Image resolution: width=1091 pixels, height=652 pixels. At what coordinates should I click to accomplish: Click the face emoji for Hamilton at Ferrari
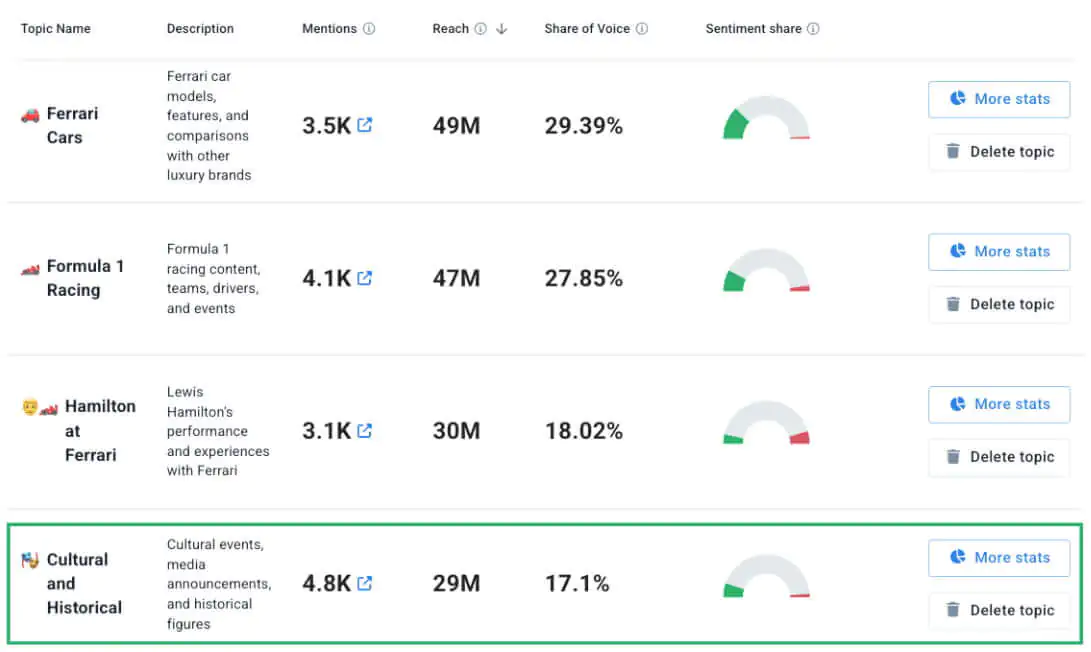coord(29,406)
